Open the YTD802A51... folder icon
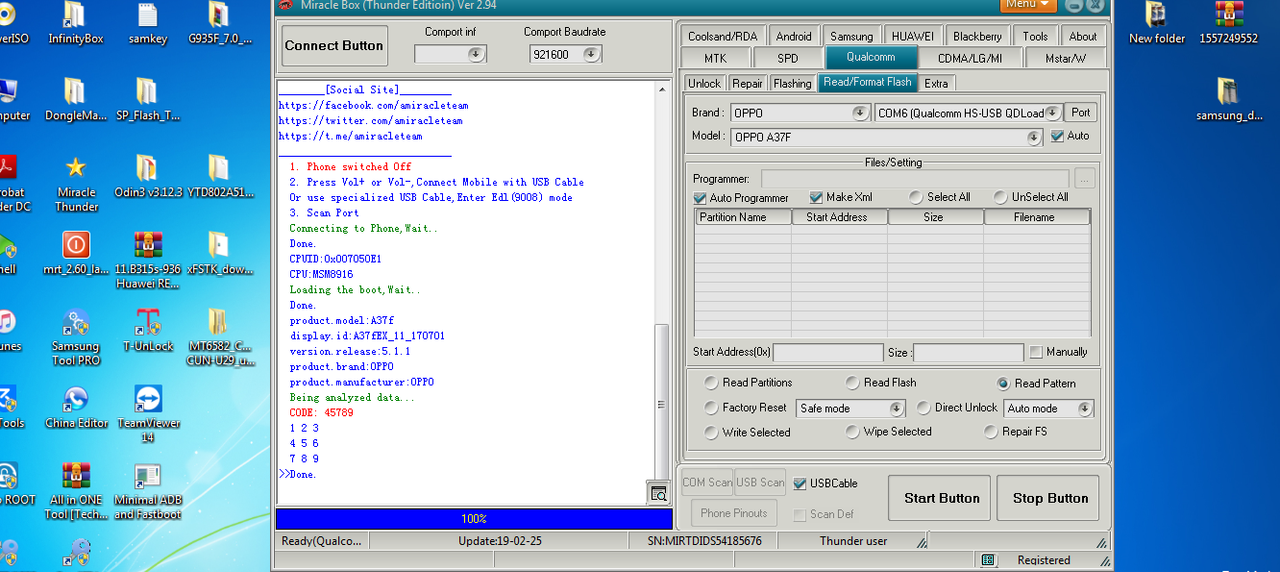The width and height of the screenshot is (1280, 572). click(220, 175)
